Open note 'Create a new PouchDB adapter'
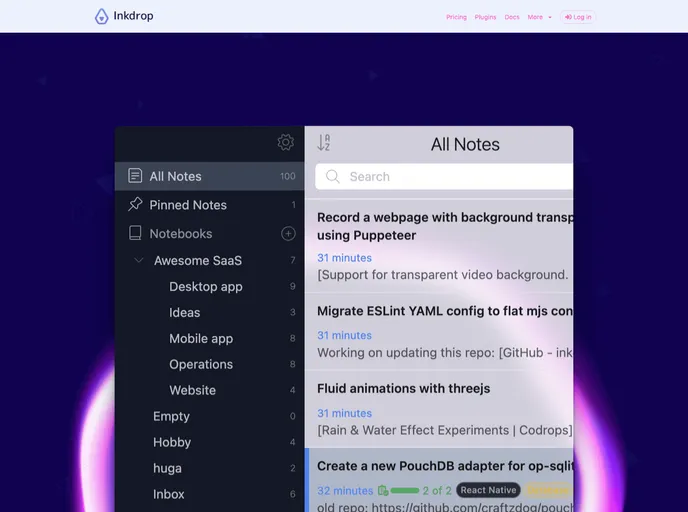 pos(439,480)
